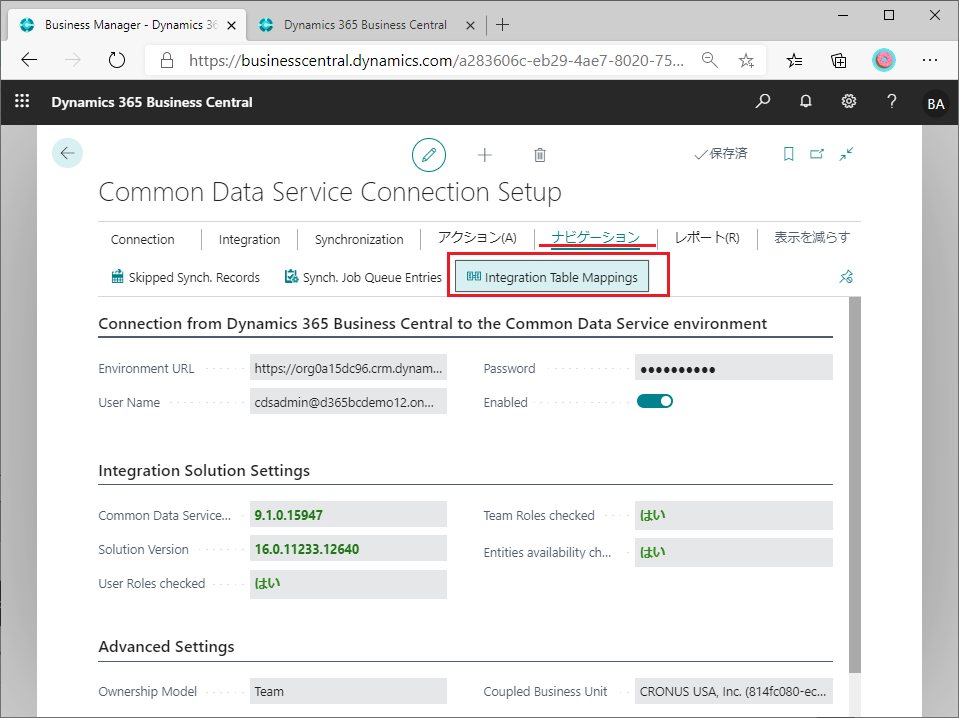Open the アクション(A) menu
The image size is (959, 718).
(477, 237)
